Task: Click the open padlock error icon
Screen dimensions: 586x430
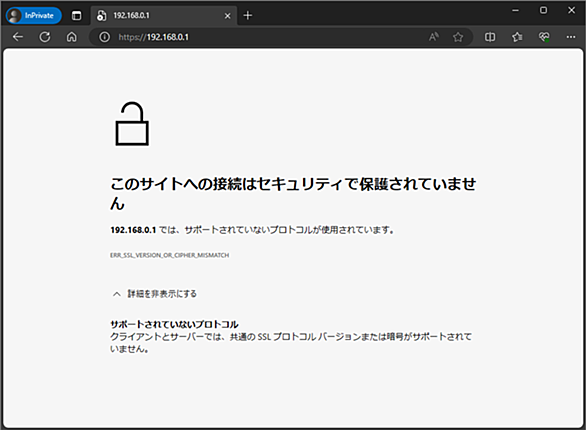Action: [x=132, y=124]
